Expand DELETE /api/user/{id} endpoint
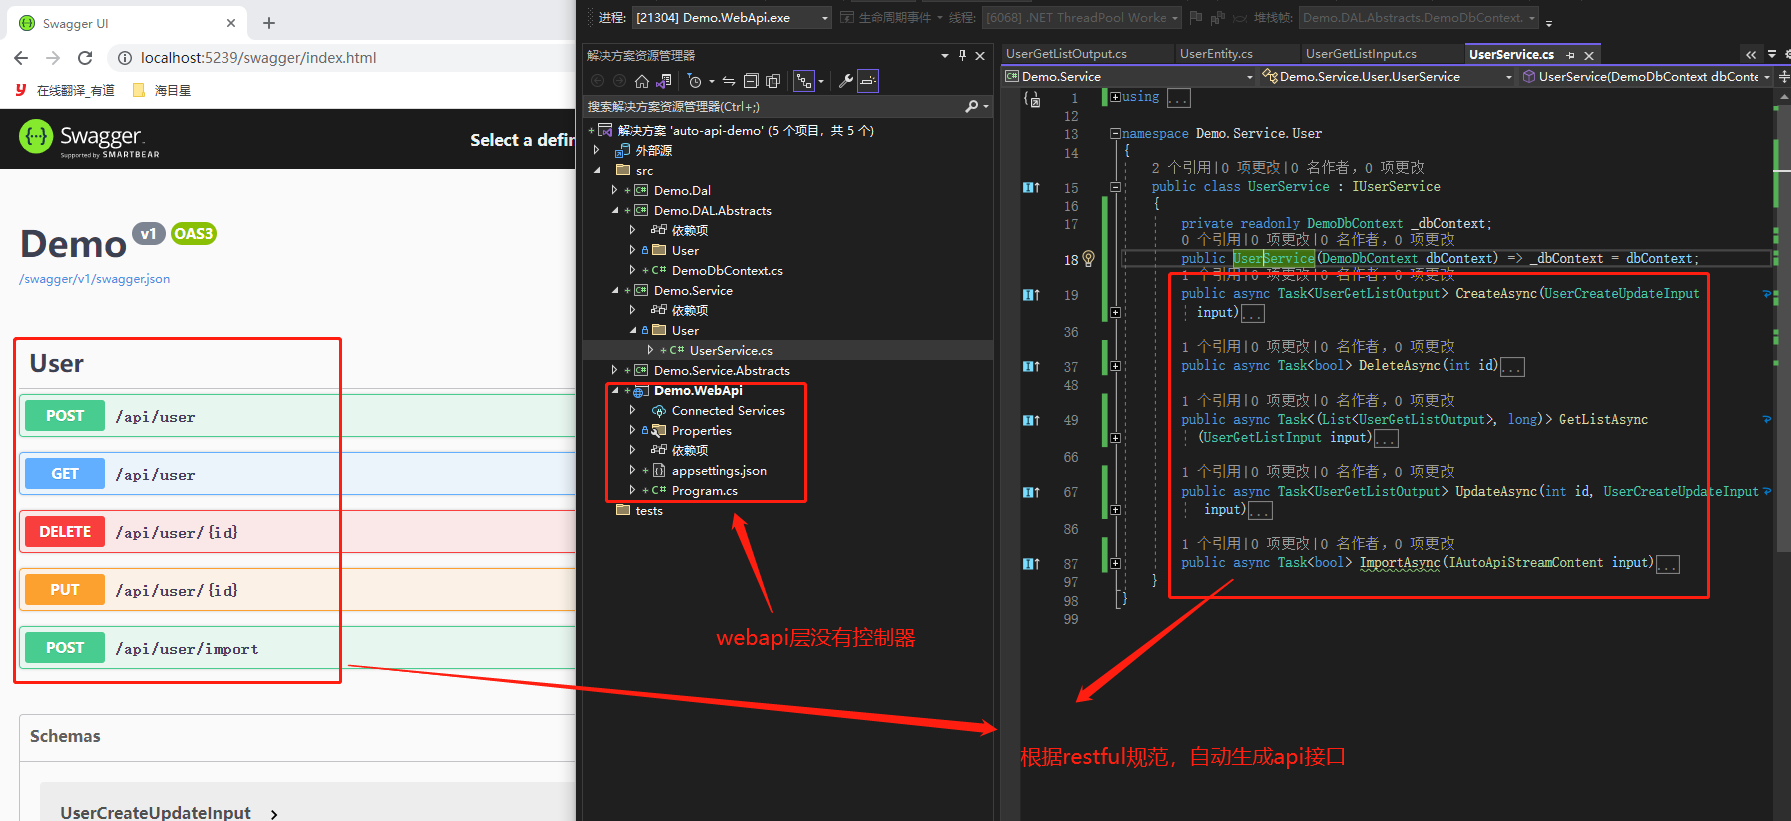The width and height of the screenshot is (1791, 821). [x=298, y=532]
